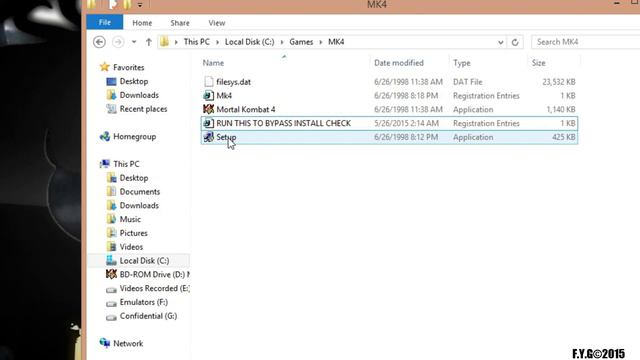Click the Local Disk (C:) drive icon
Screen dimensions: 640x360
(x=111, y=260)
